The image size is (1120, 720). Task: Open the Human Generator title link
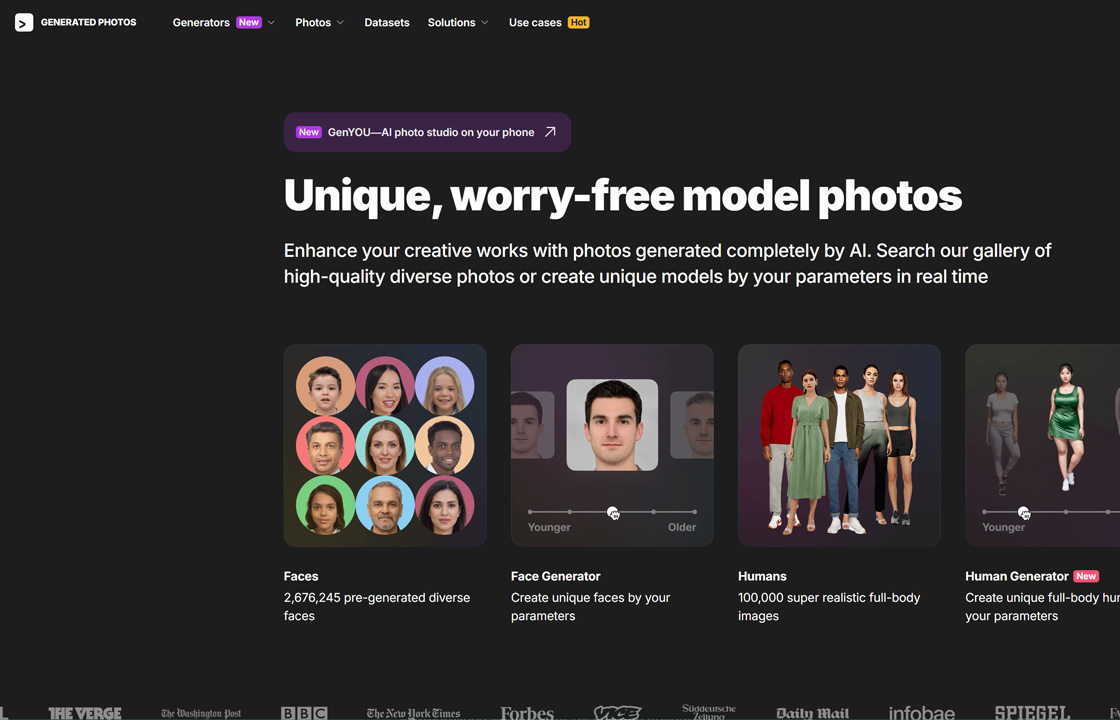pyautogui.click(x=1016, y=576)
